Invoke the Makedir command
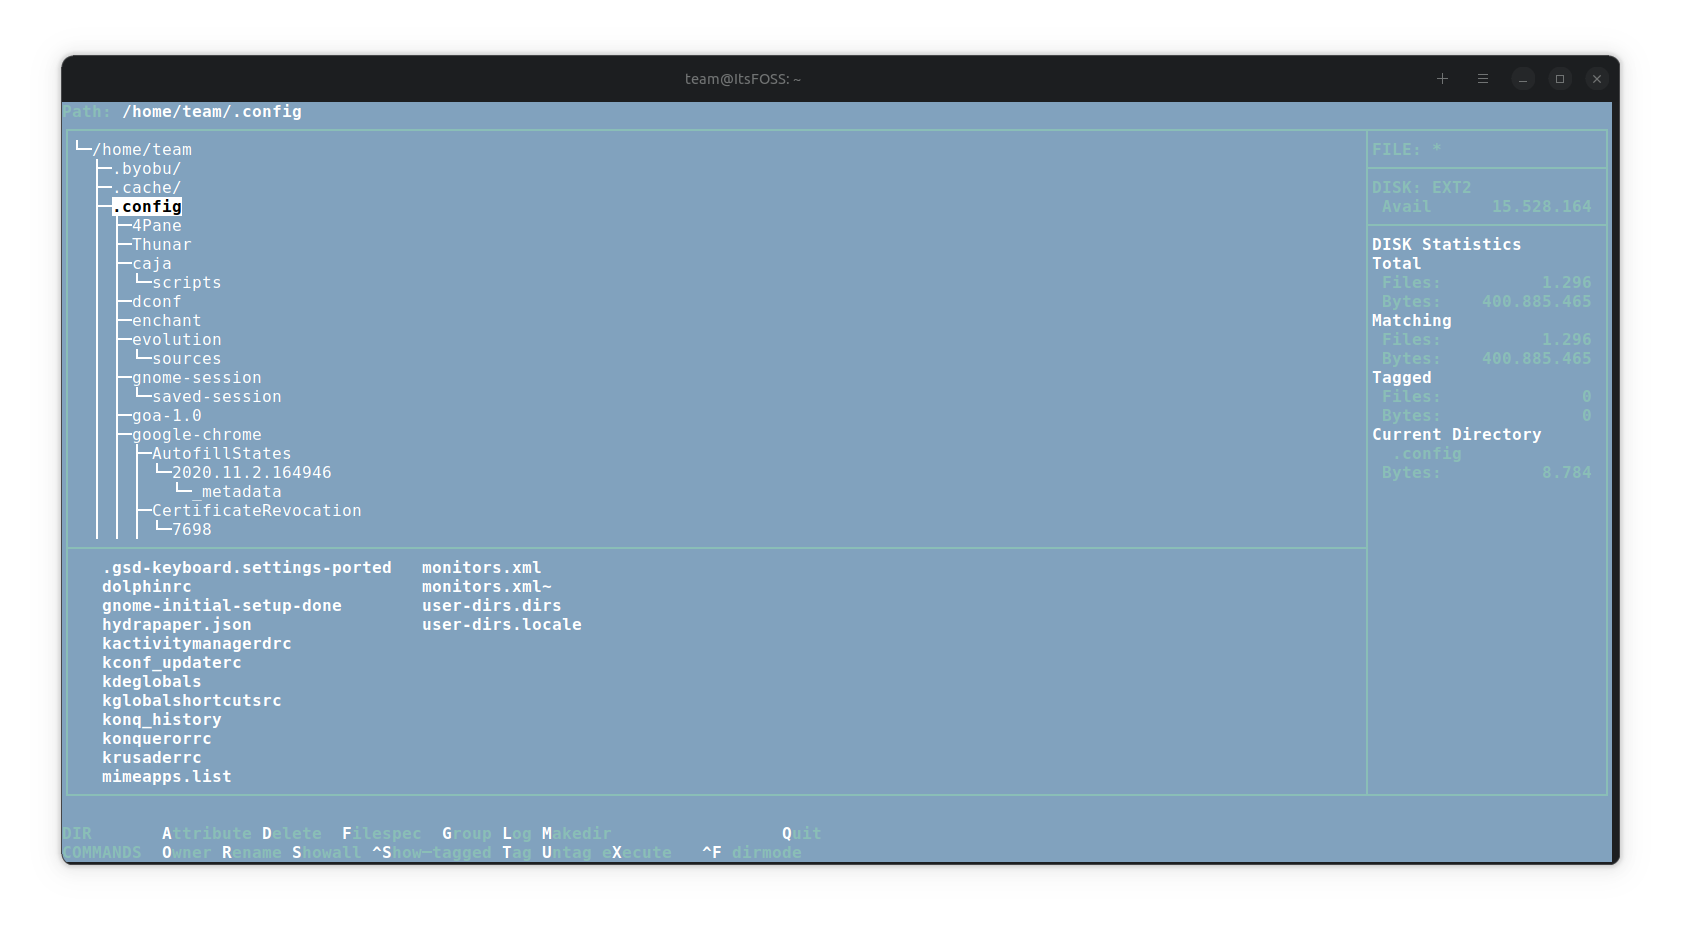This screenshot has width=1681, height=932. (x=576, y=832)
